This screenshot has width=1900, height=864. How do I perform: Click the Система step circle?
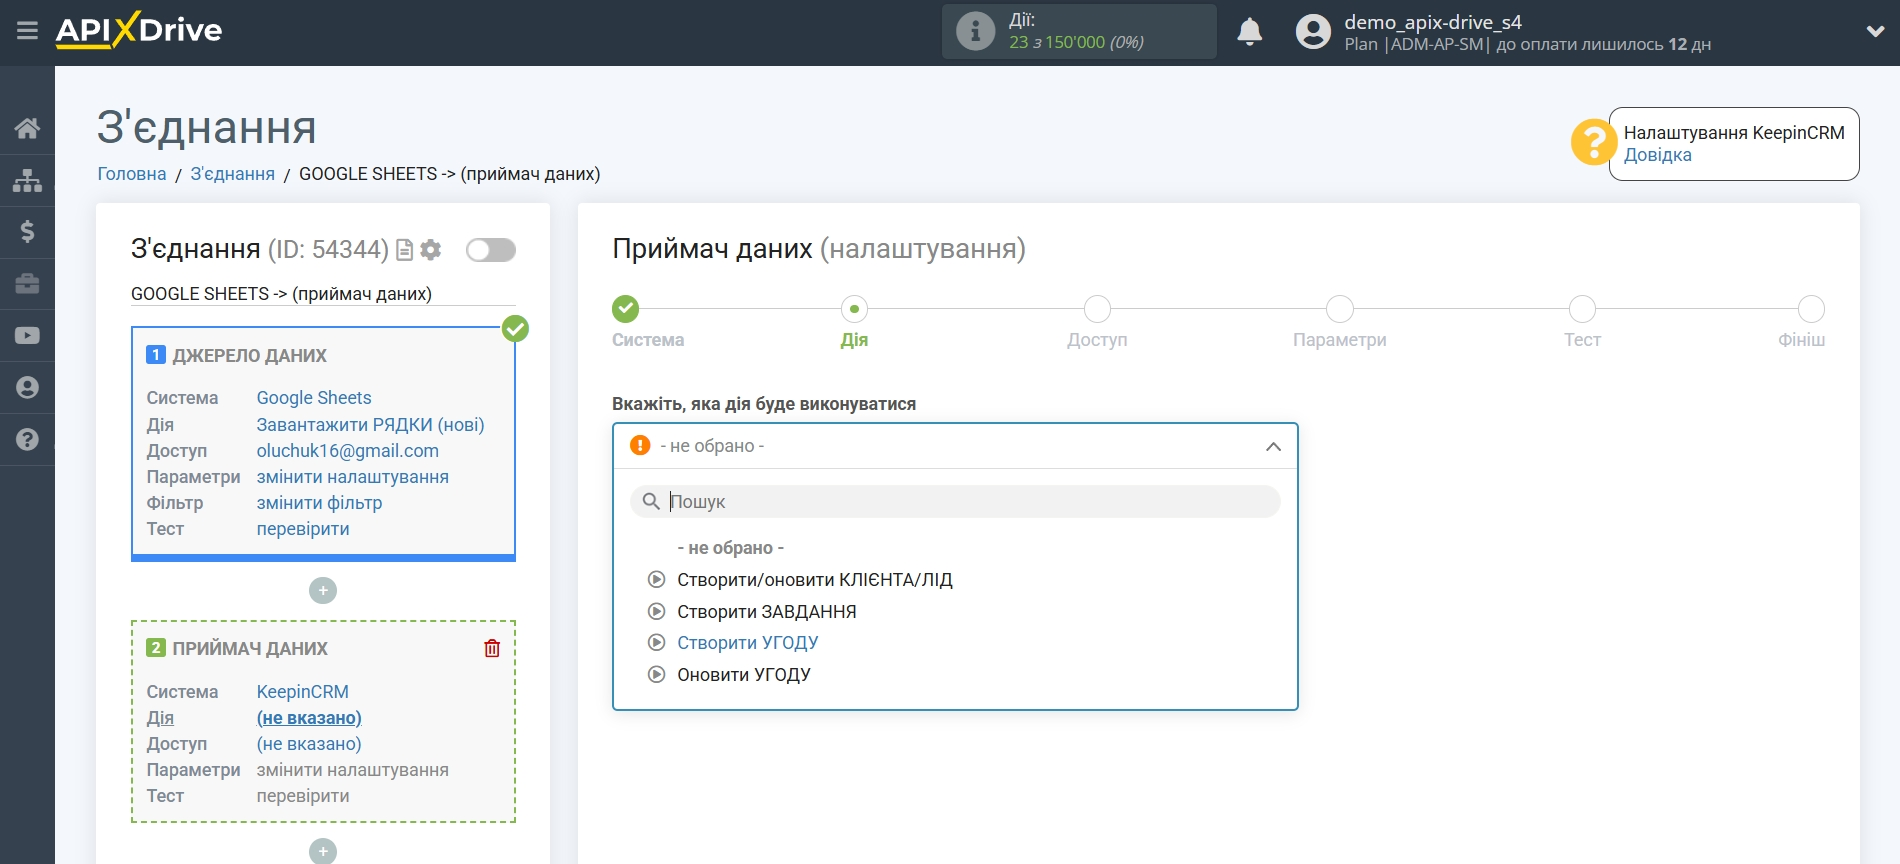(626, 309)
